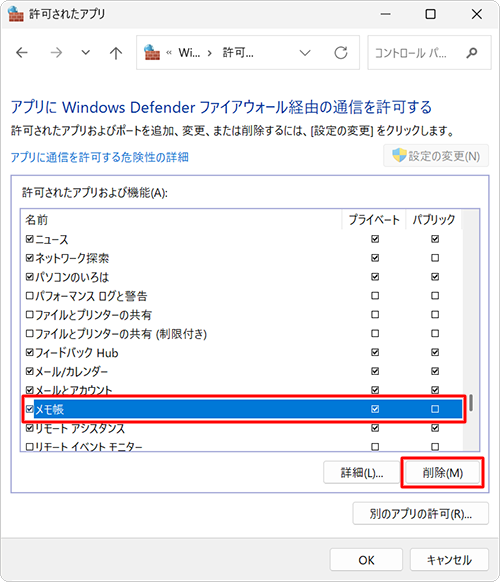Uncheck プライベート for メモ帳

pos(375,409)
